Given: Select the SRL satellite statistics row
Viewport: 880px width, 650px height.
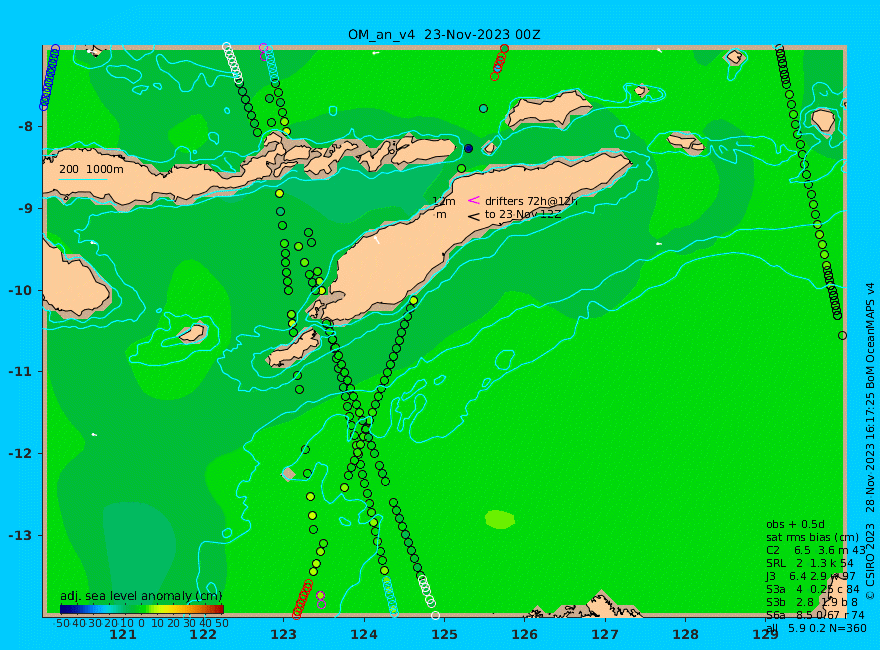Looking at the screenshot, I should pos(810,564).
